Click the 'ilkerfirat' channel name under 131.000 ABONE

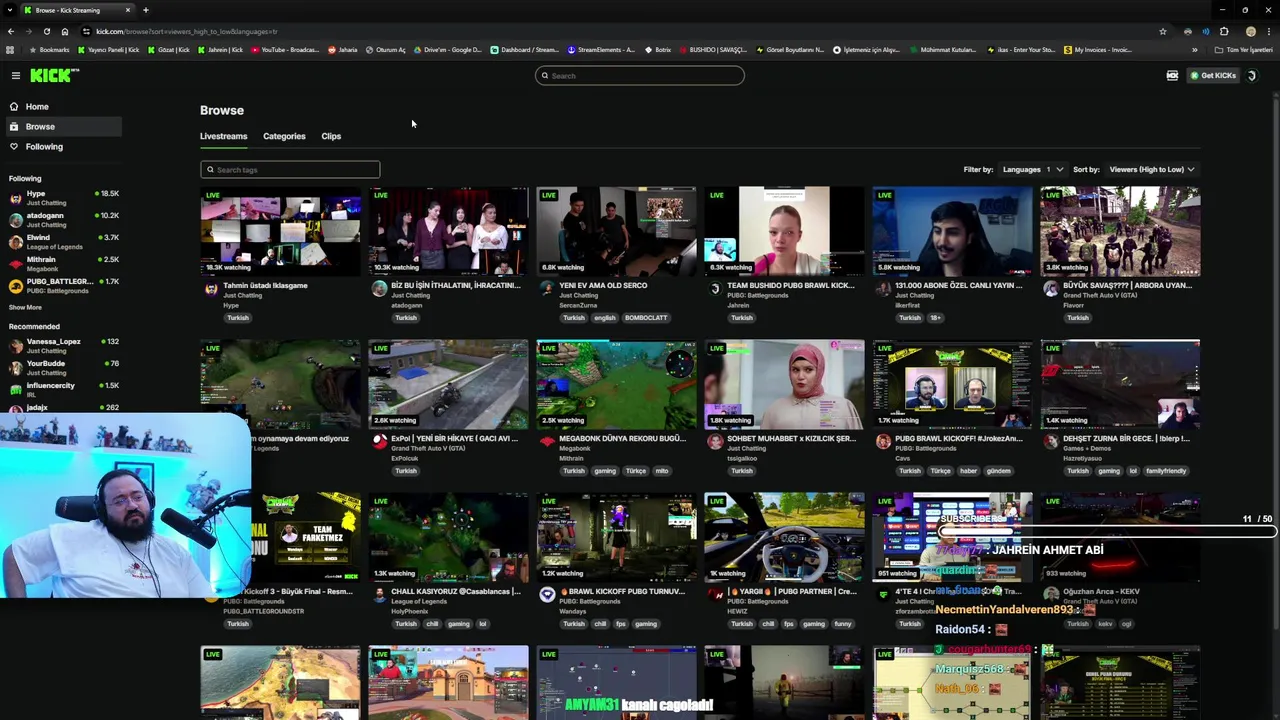pyautogui.click(x=907, y=305)
